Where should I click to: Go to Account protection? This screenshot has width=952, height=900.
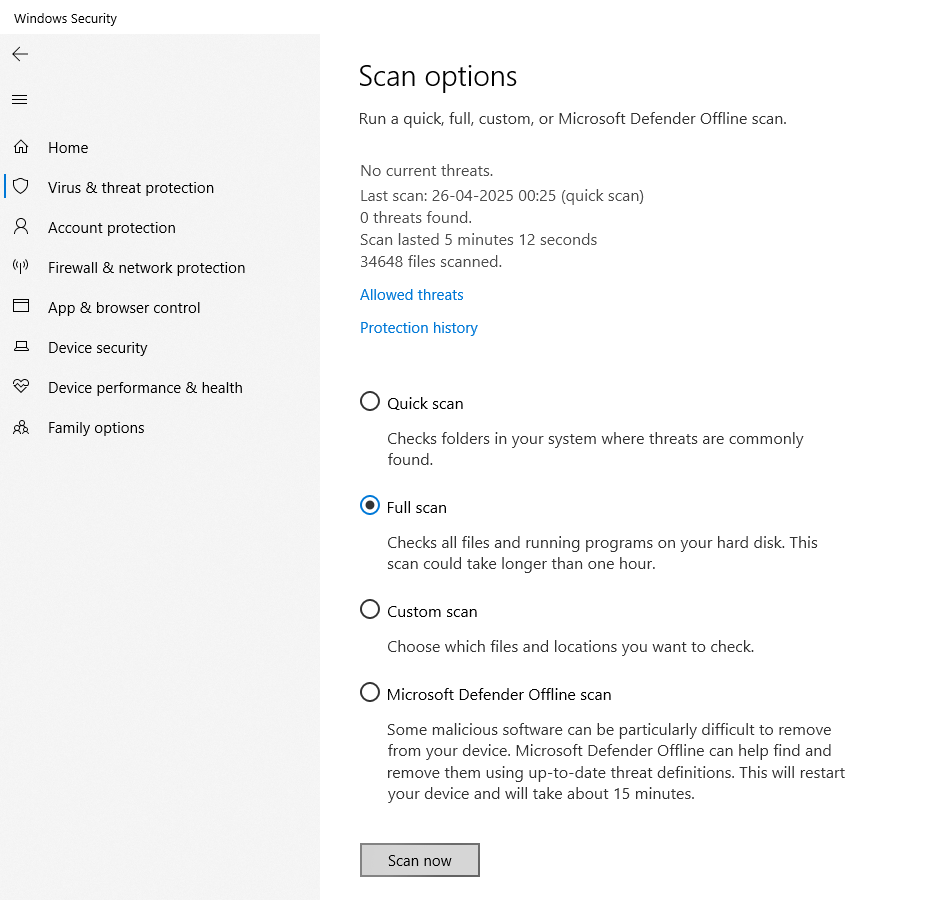[112, 228]
